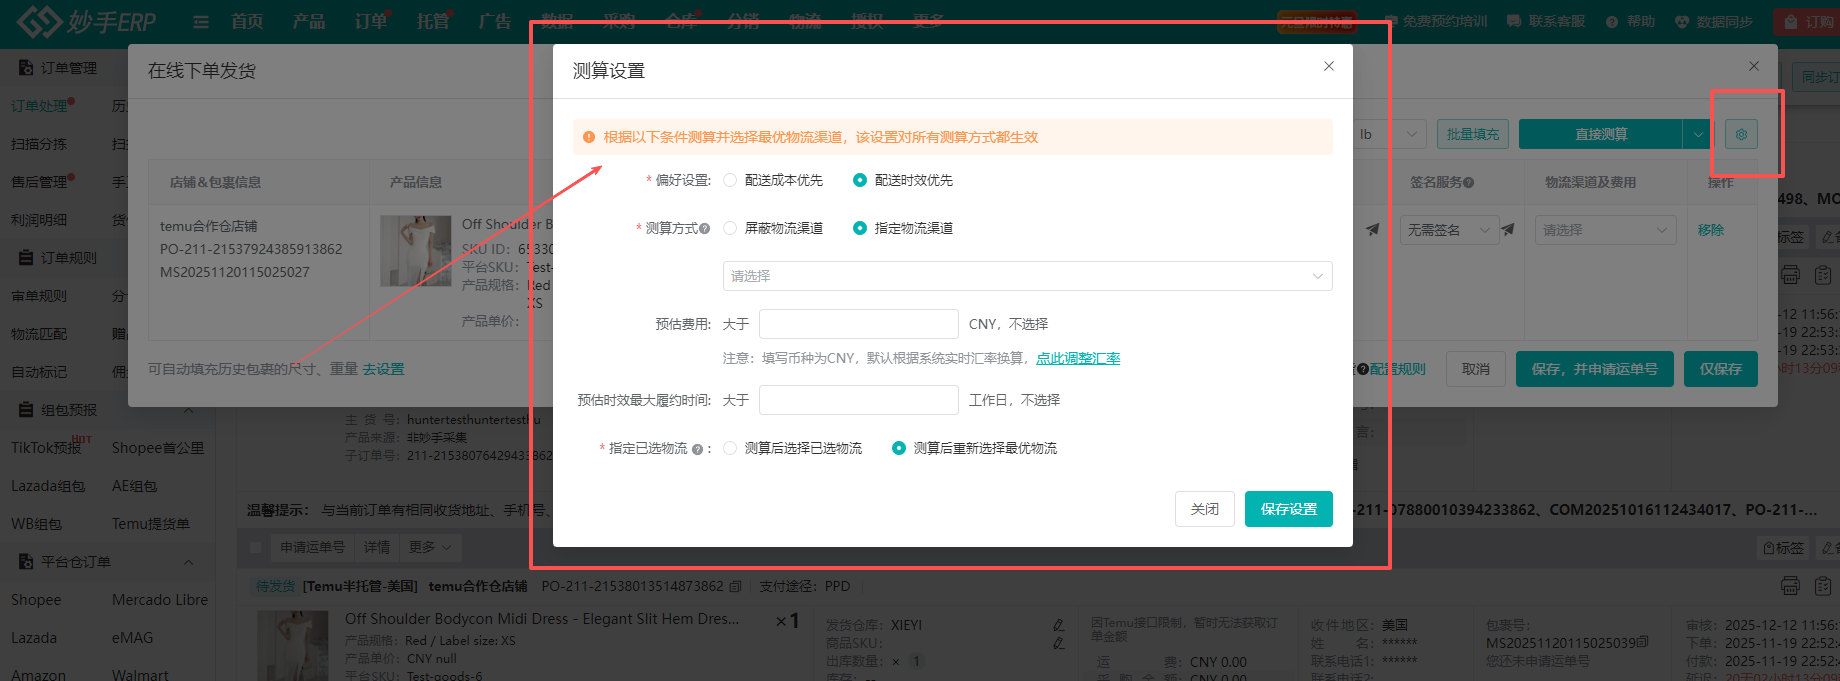Screen dimensions: 1840x681
Task: Click the hamburger menu icon beside the logo
Action: (201, 22)
